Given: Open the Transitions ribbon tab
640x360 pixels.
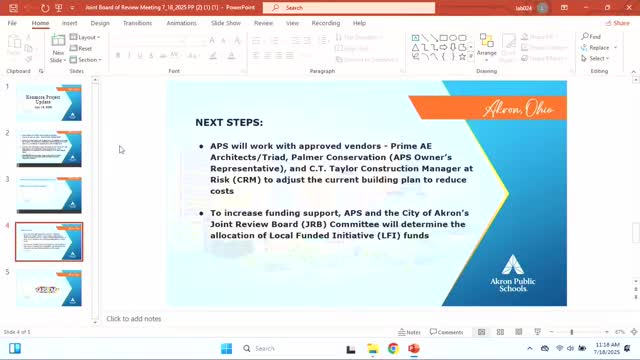Looking at the screenshot, I should [x=138, y=23].
